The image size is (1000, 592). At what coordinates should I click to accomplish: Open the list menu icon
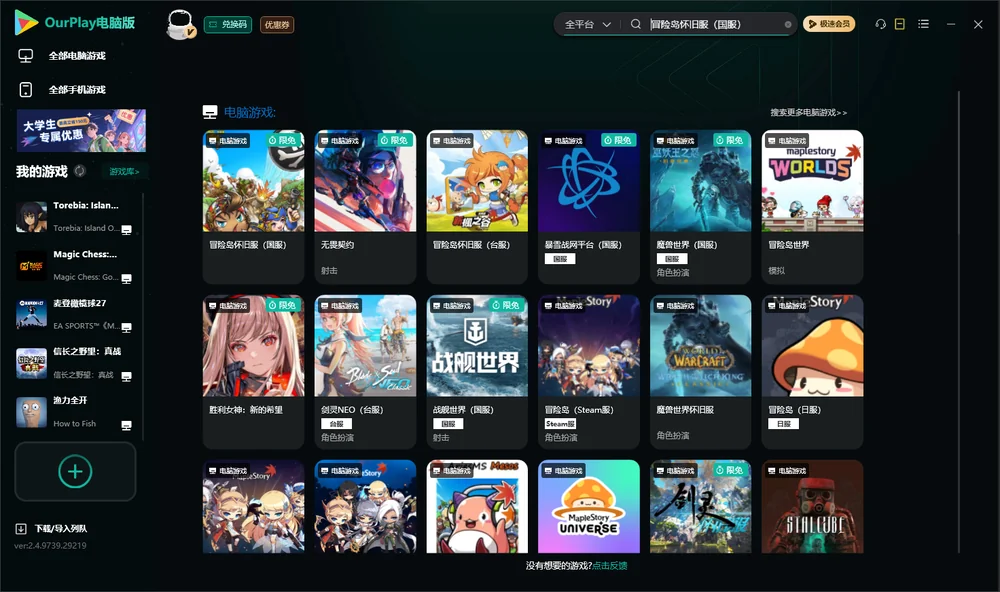(x=923, y=24)
